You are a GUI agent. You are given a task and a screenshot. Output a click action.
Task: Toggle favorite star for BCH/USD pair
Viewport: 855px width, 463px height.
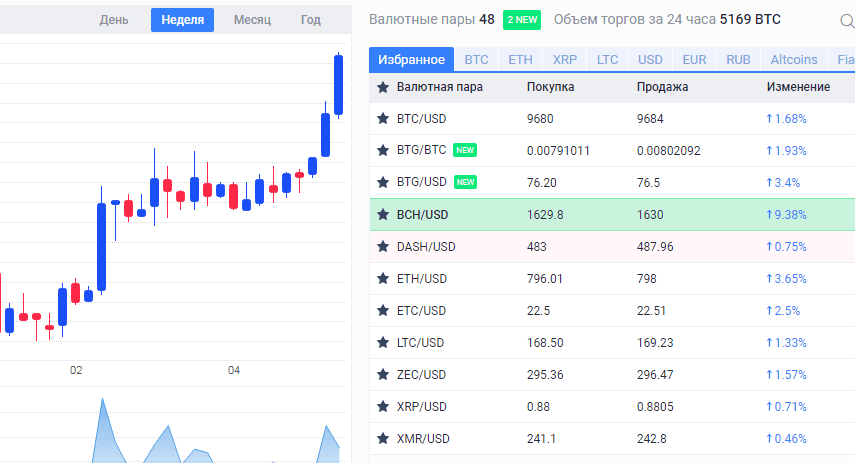383,214
